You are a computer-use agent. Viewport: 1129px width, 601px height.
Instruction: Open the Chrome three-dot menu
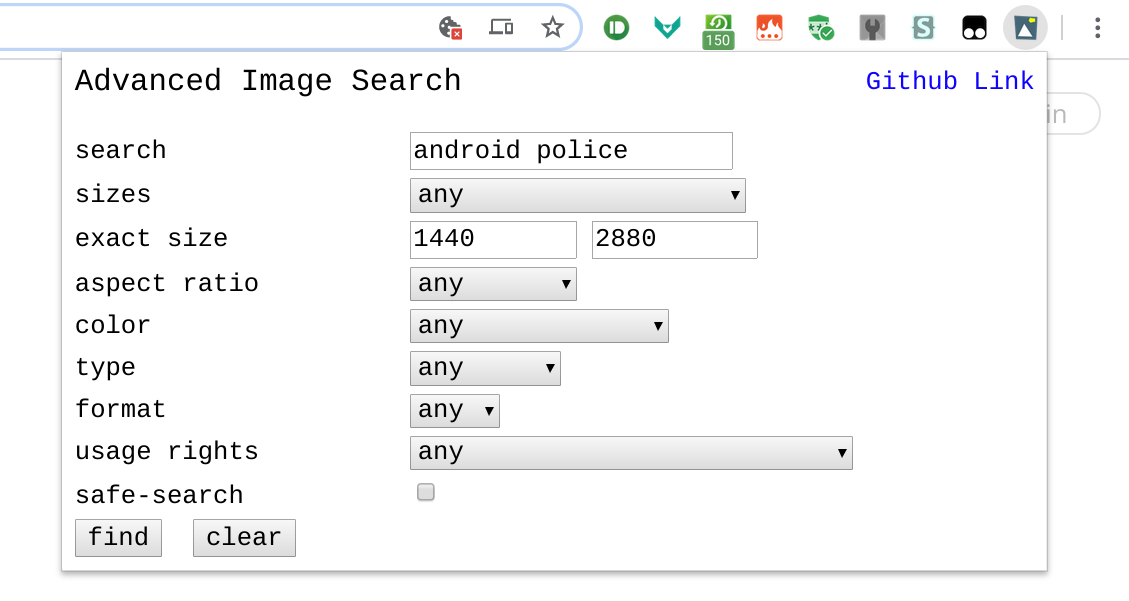1097,28
